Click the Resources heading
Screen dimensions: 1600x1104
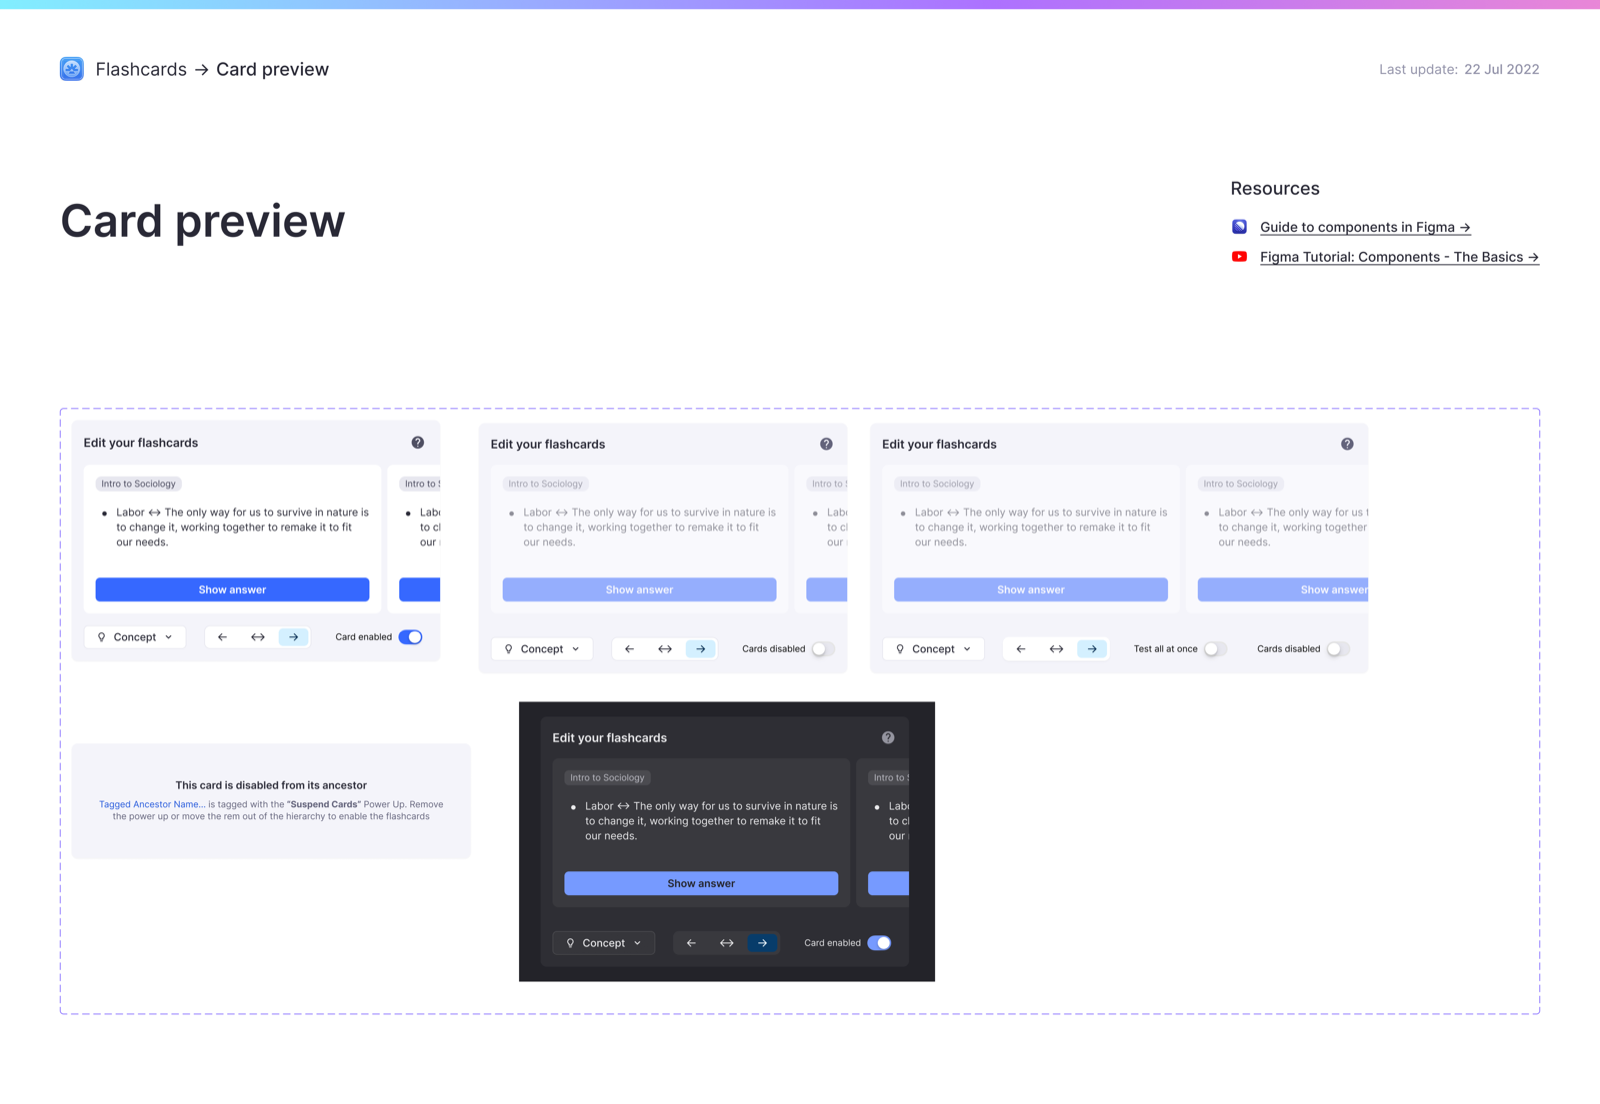click(x=1275, y=188)
